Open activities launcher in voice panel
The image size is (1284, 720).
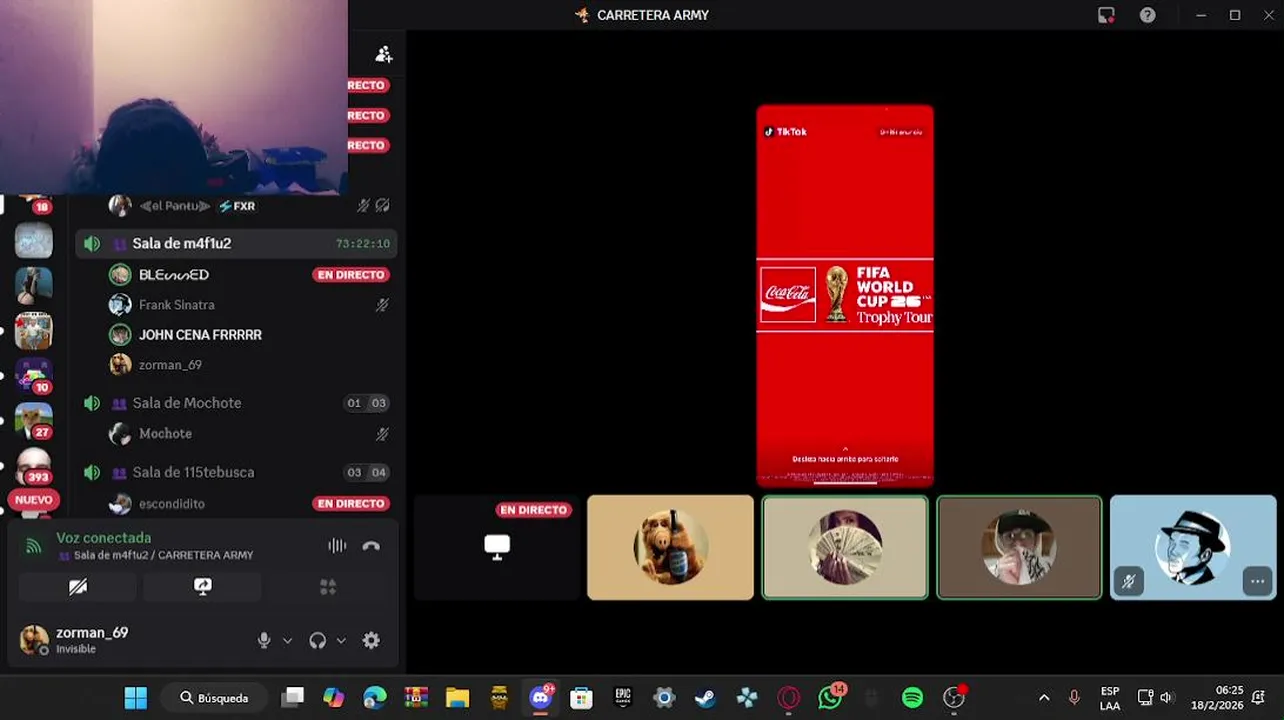point(327,587)
